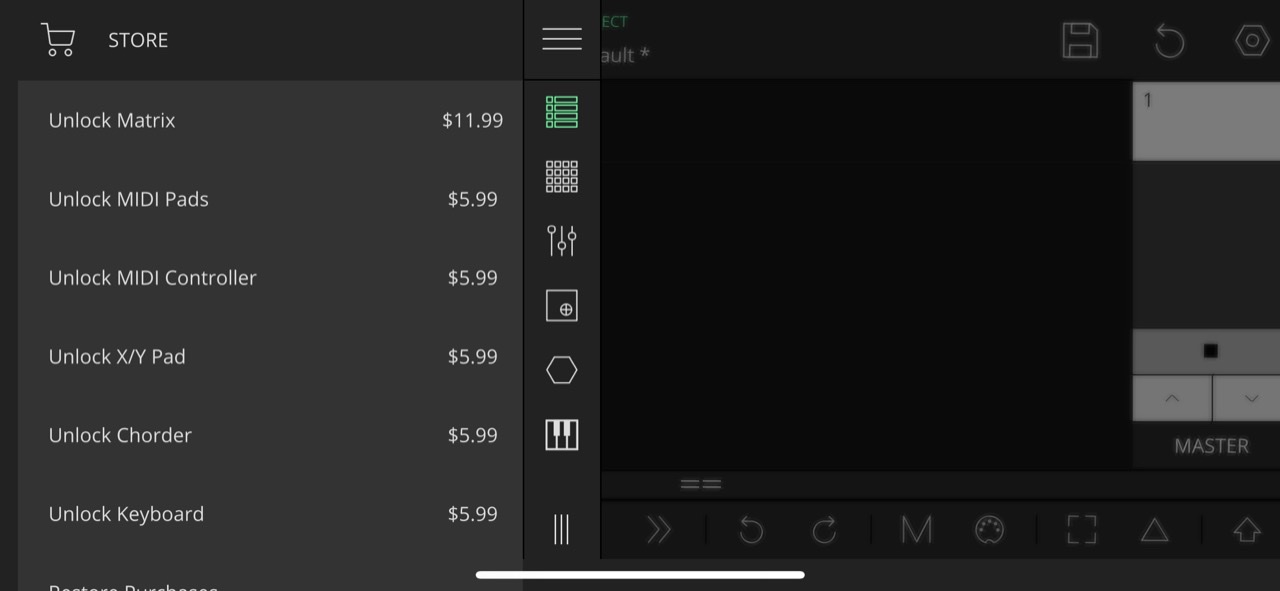Save the project with the floppy disk icon

tap(1080, 41)
